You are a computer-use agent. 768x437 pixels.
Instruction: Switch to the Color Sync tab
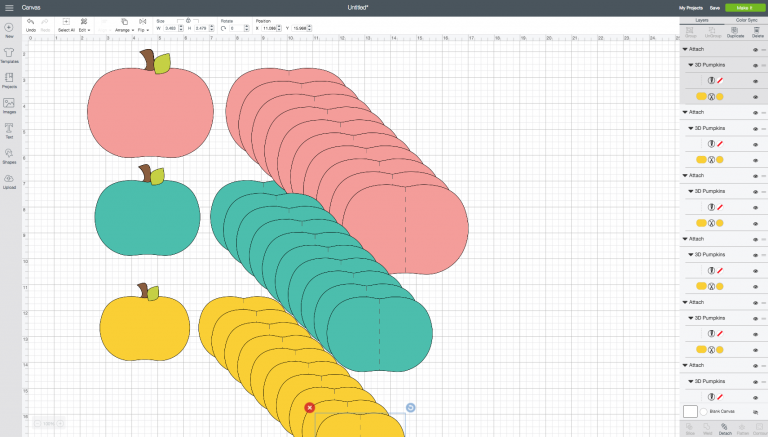(746, 21)
